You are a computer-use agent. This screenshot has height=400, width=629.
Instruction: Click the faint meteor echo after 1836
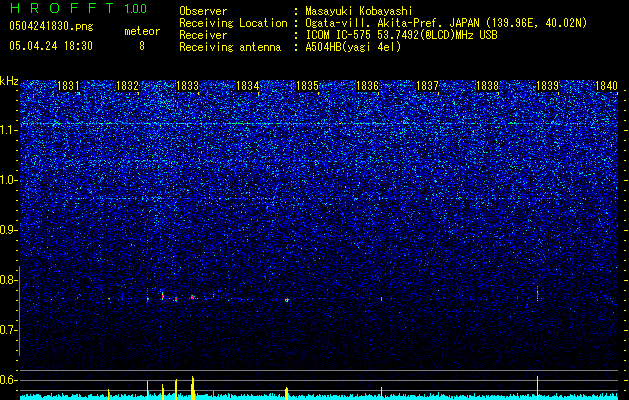pyautogui.click(x=381, y=299)
